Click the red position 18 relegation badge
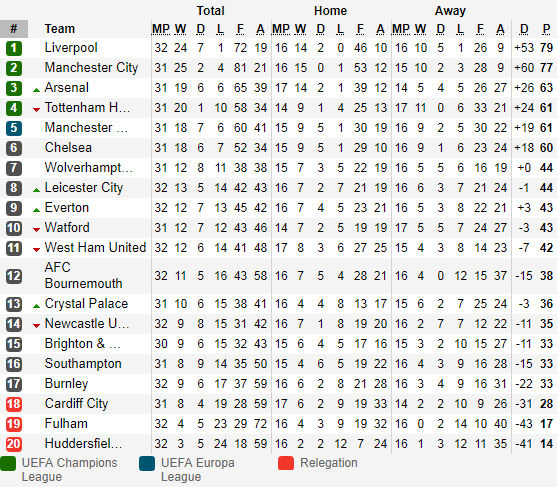Viewport: 557px width, 487px height. coord(14,404)
